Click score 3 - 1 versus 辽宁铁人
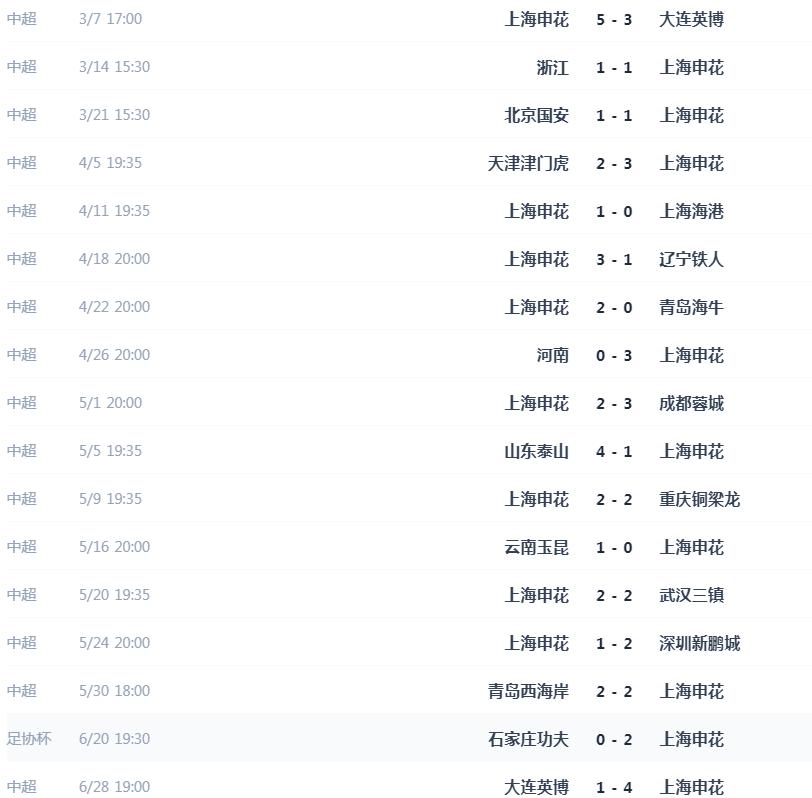This screenshot has width=812, height=798. pyautogui.click(x=614, y=260)
